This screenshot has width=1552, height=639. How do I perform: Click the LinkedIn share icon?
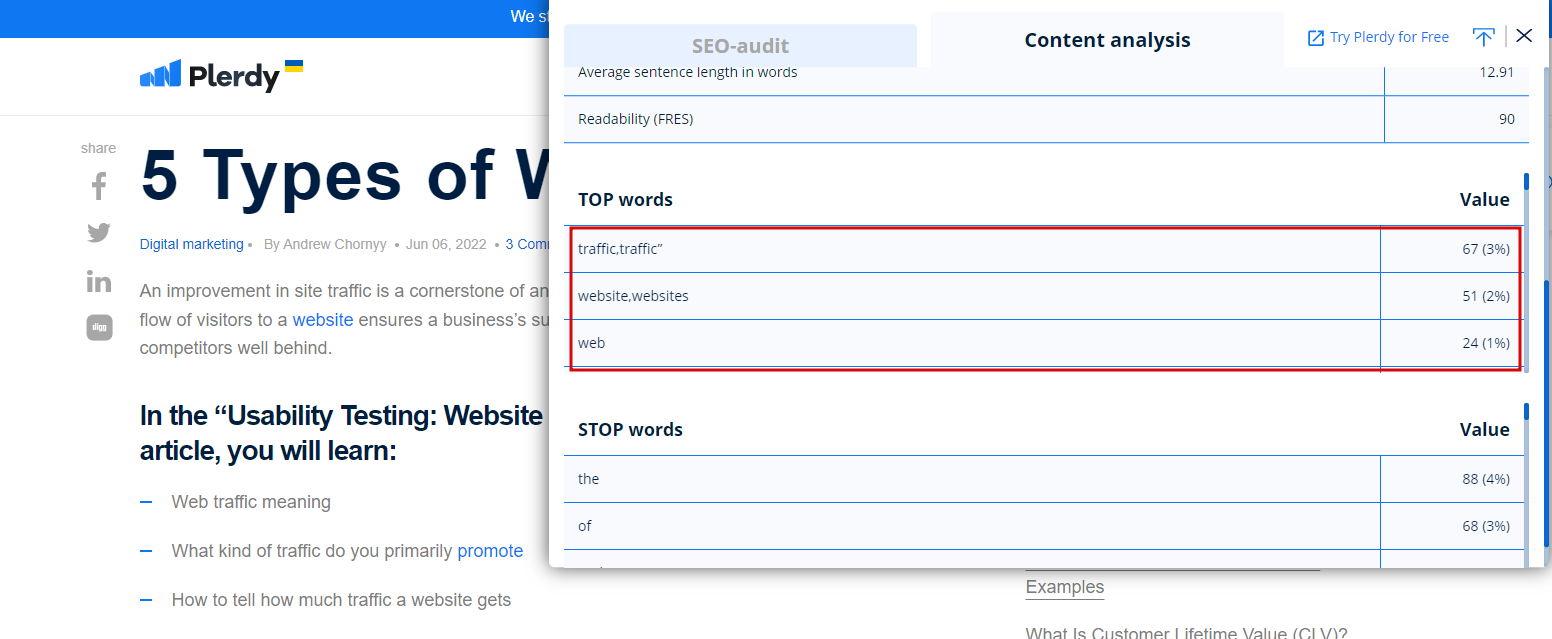[98, 281]
